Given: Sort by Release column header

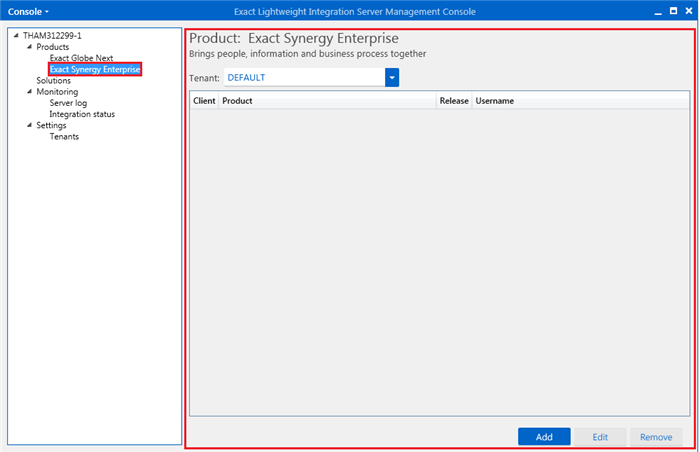Looking at the screenshot, I should [x=454, y=101].
